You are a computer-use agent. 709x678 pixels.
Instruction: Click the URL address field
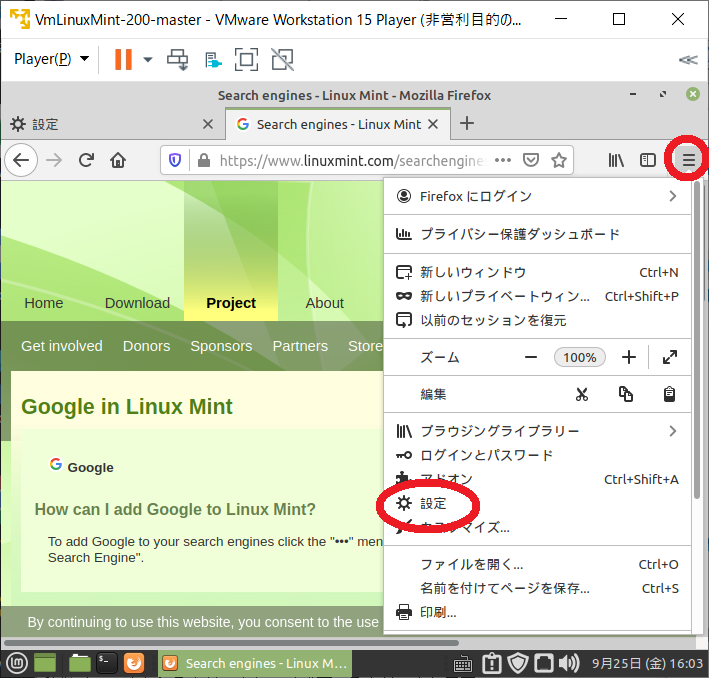pyautogui.click(x=353, y=160)
